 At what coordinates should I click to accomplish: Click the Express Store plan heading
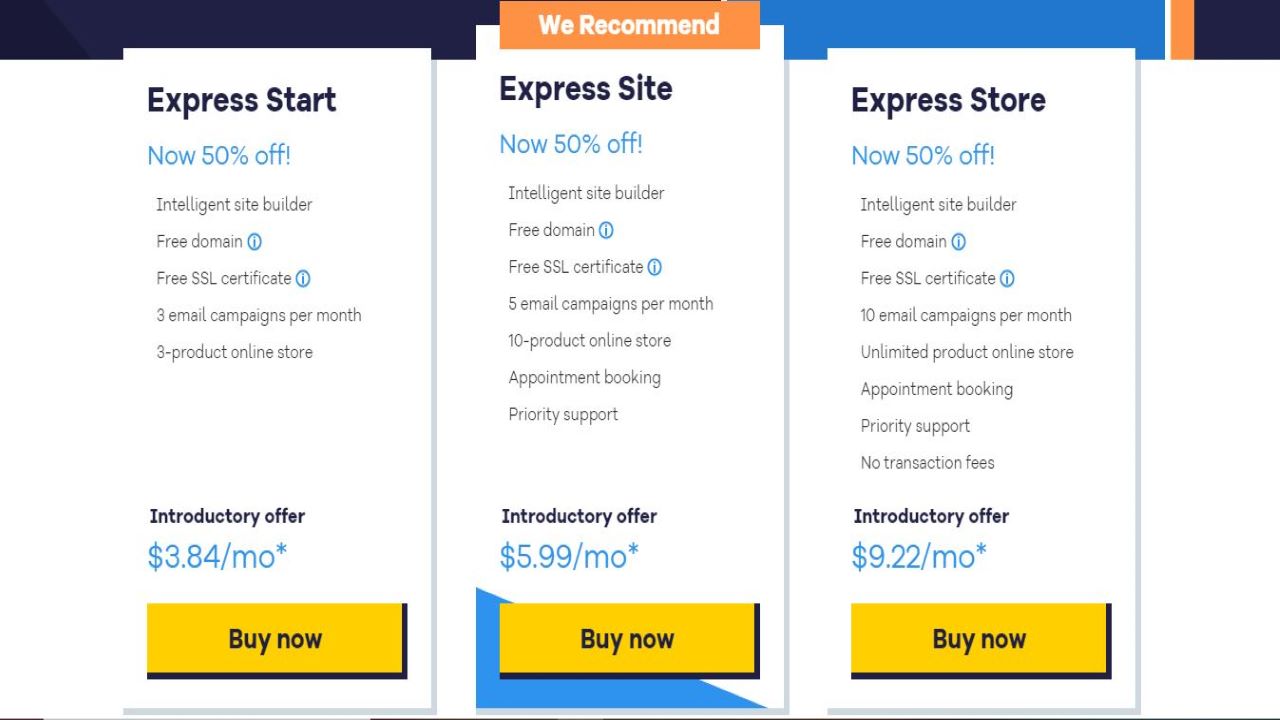tap(948, 100)
